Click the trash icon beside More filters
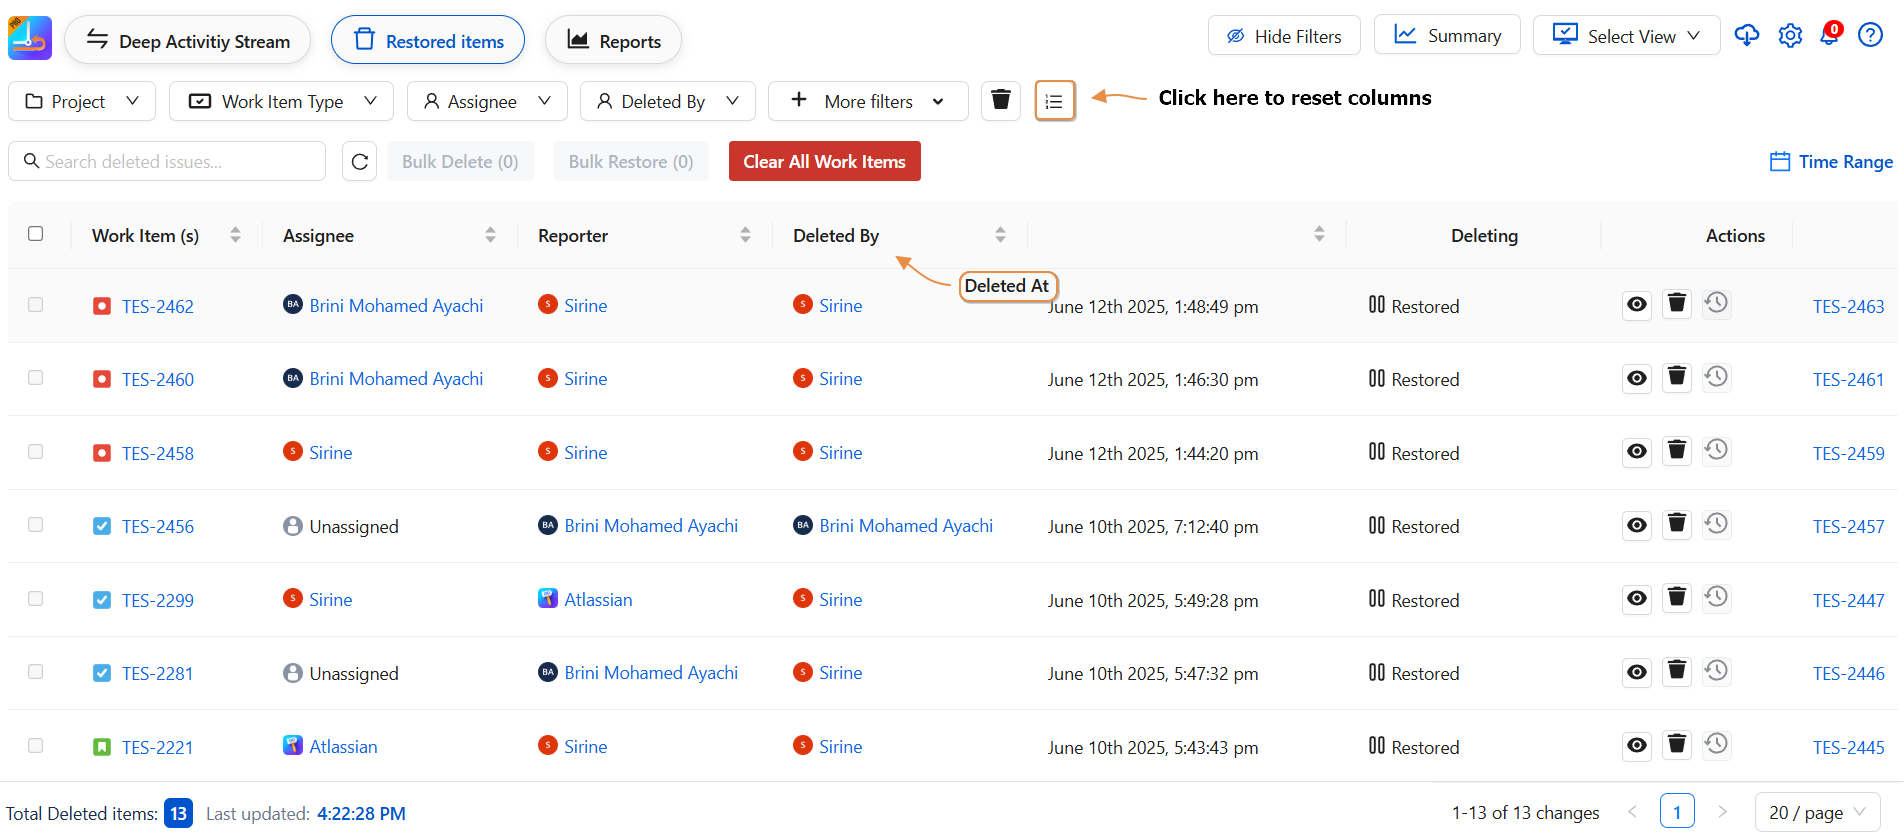 coord(1000,101)
